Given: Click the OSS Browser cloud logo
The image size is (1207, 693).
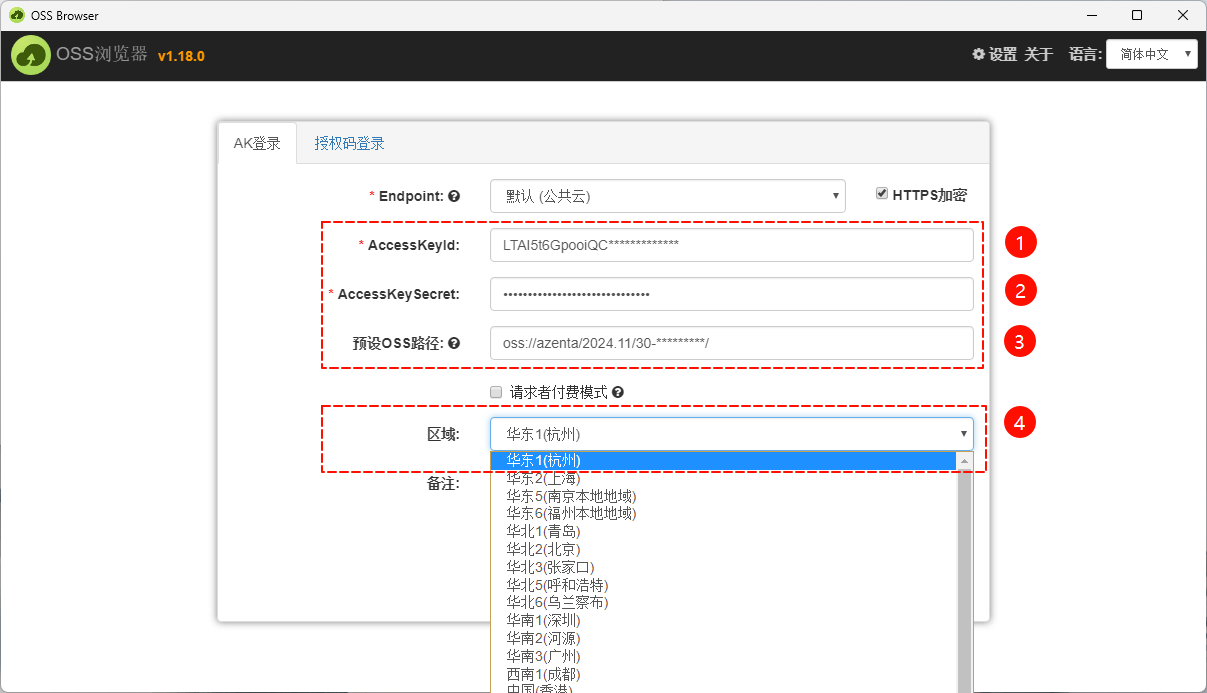Looking at the screenshot, I should [31, 55].
